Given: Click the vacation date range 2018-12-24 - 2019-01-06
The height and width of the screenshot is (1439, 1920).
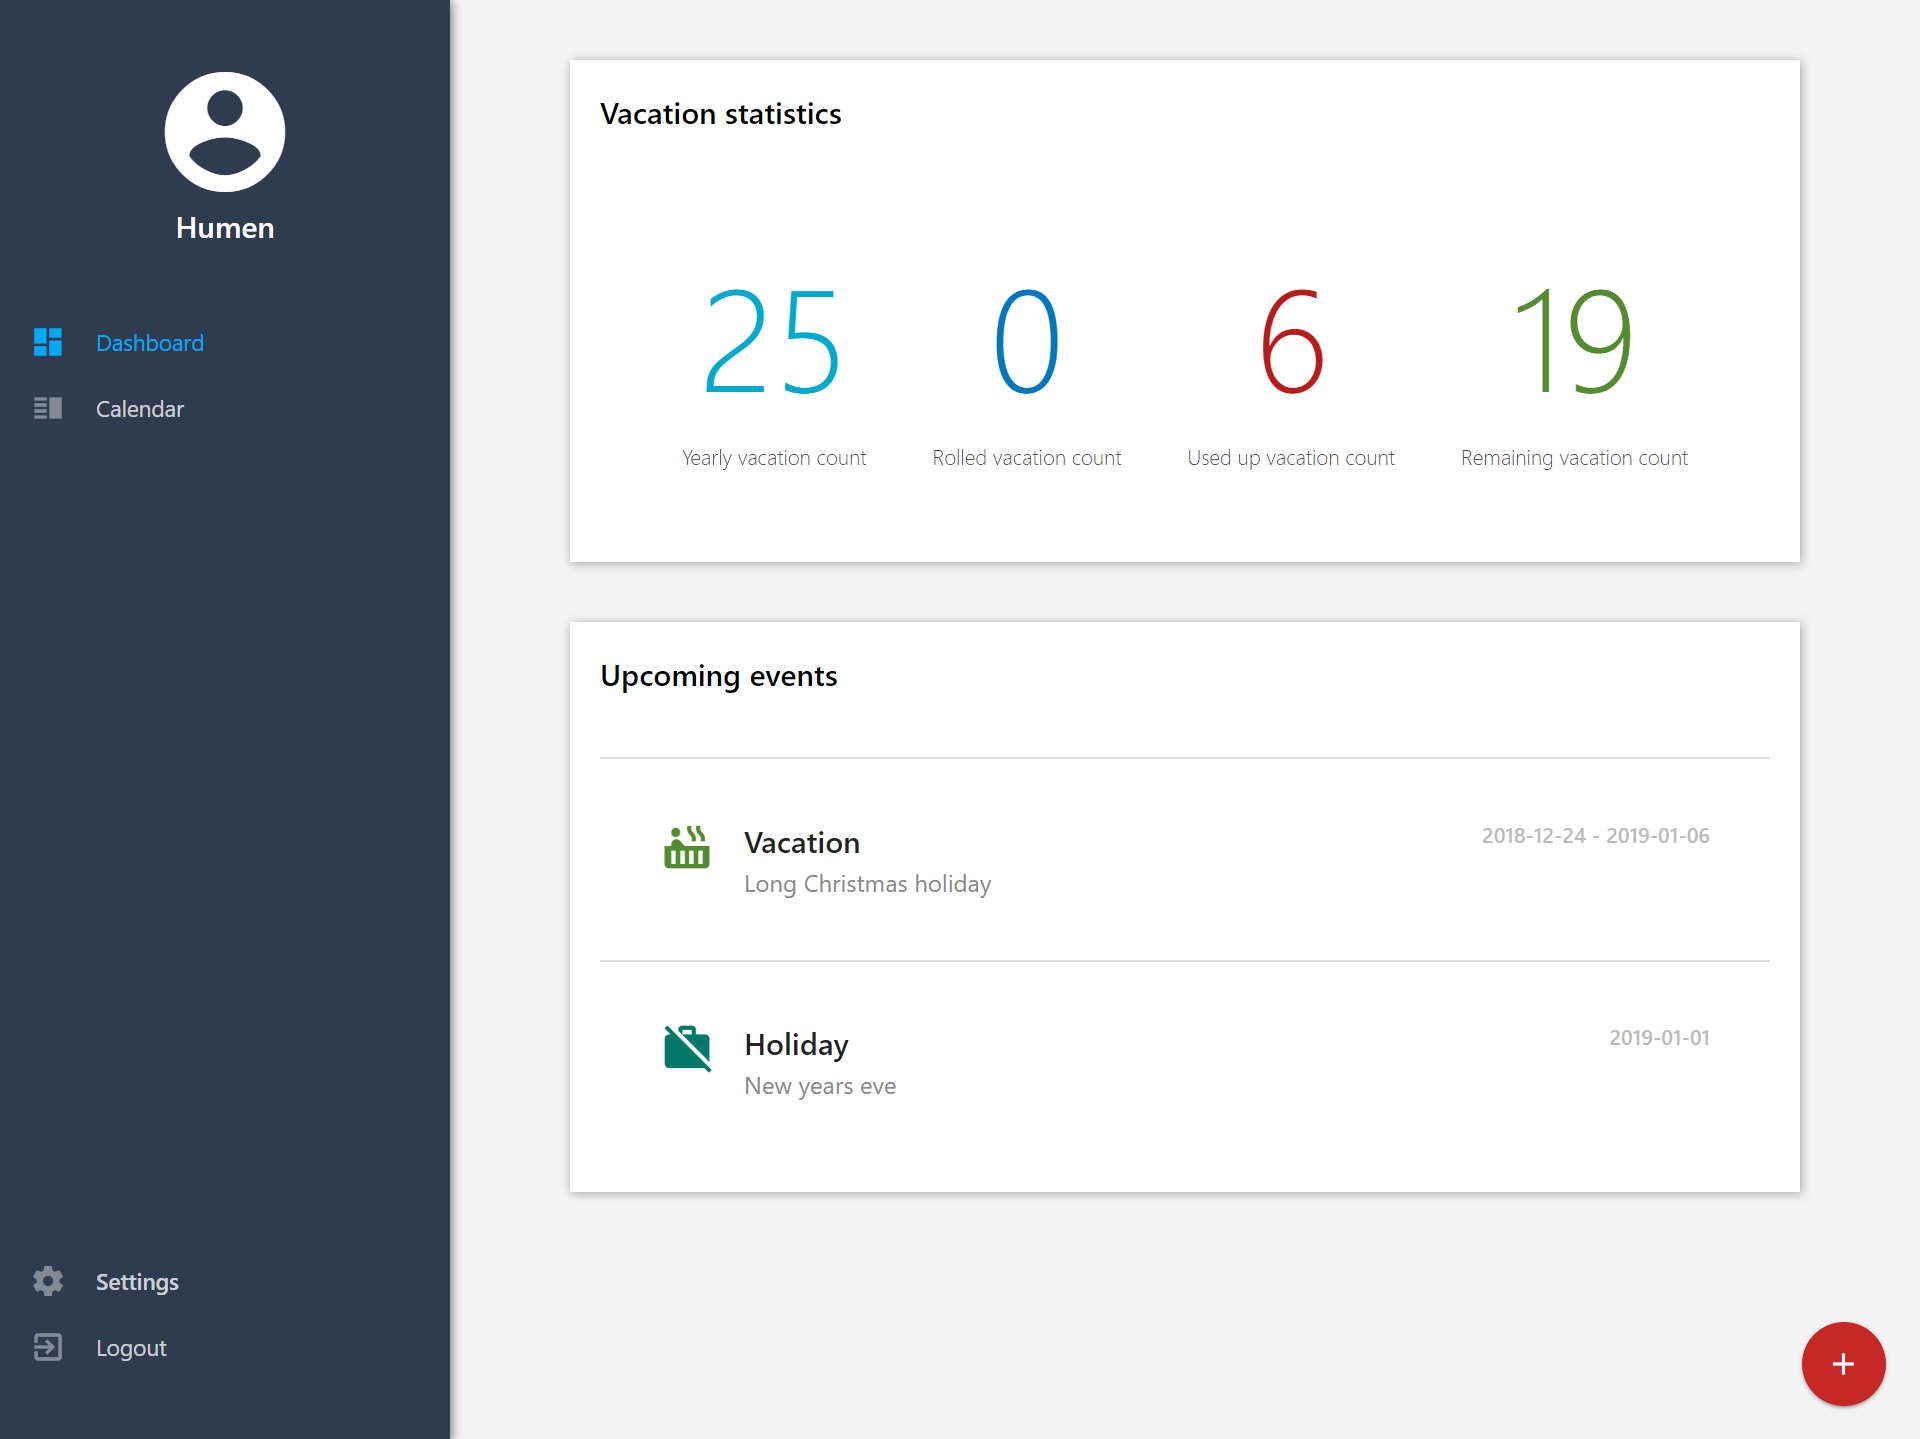Looking at the screenshot, I should click(x=1596, y=836).
